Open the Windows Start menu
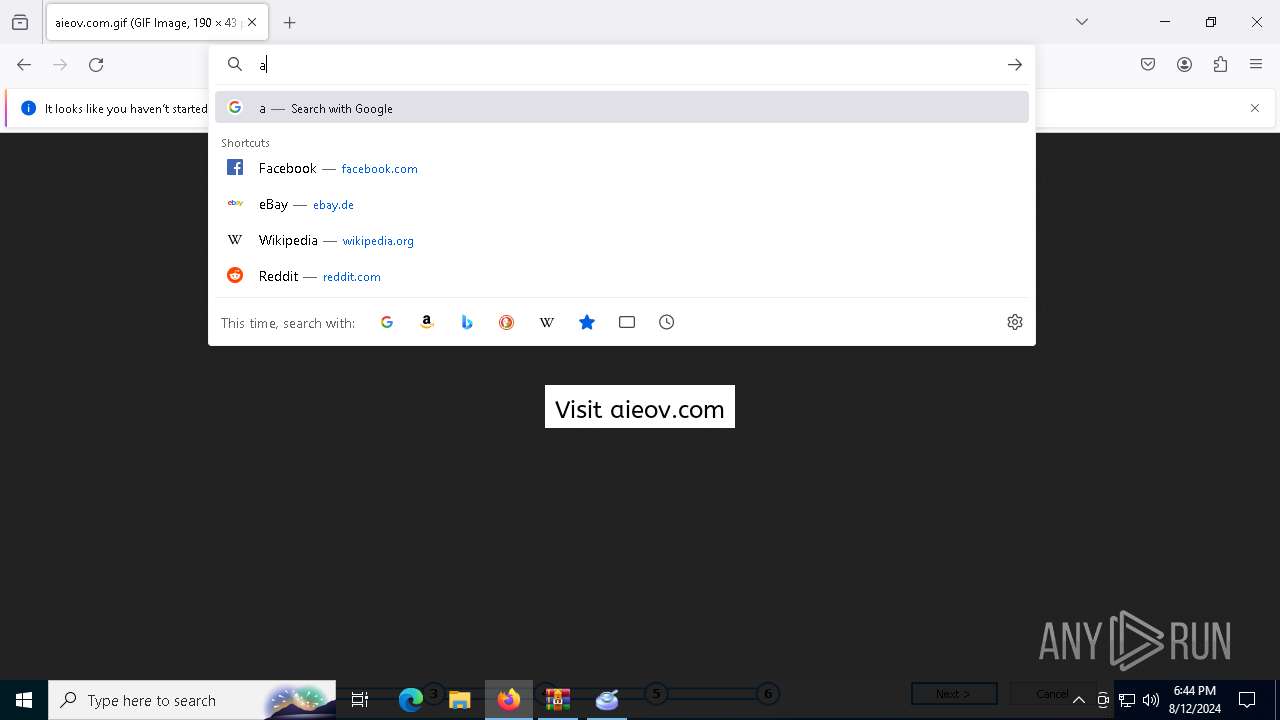 click(24, 700)
